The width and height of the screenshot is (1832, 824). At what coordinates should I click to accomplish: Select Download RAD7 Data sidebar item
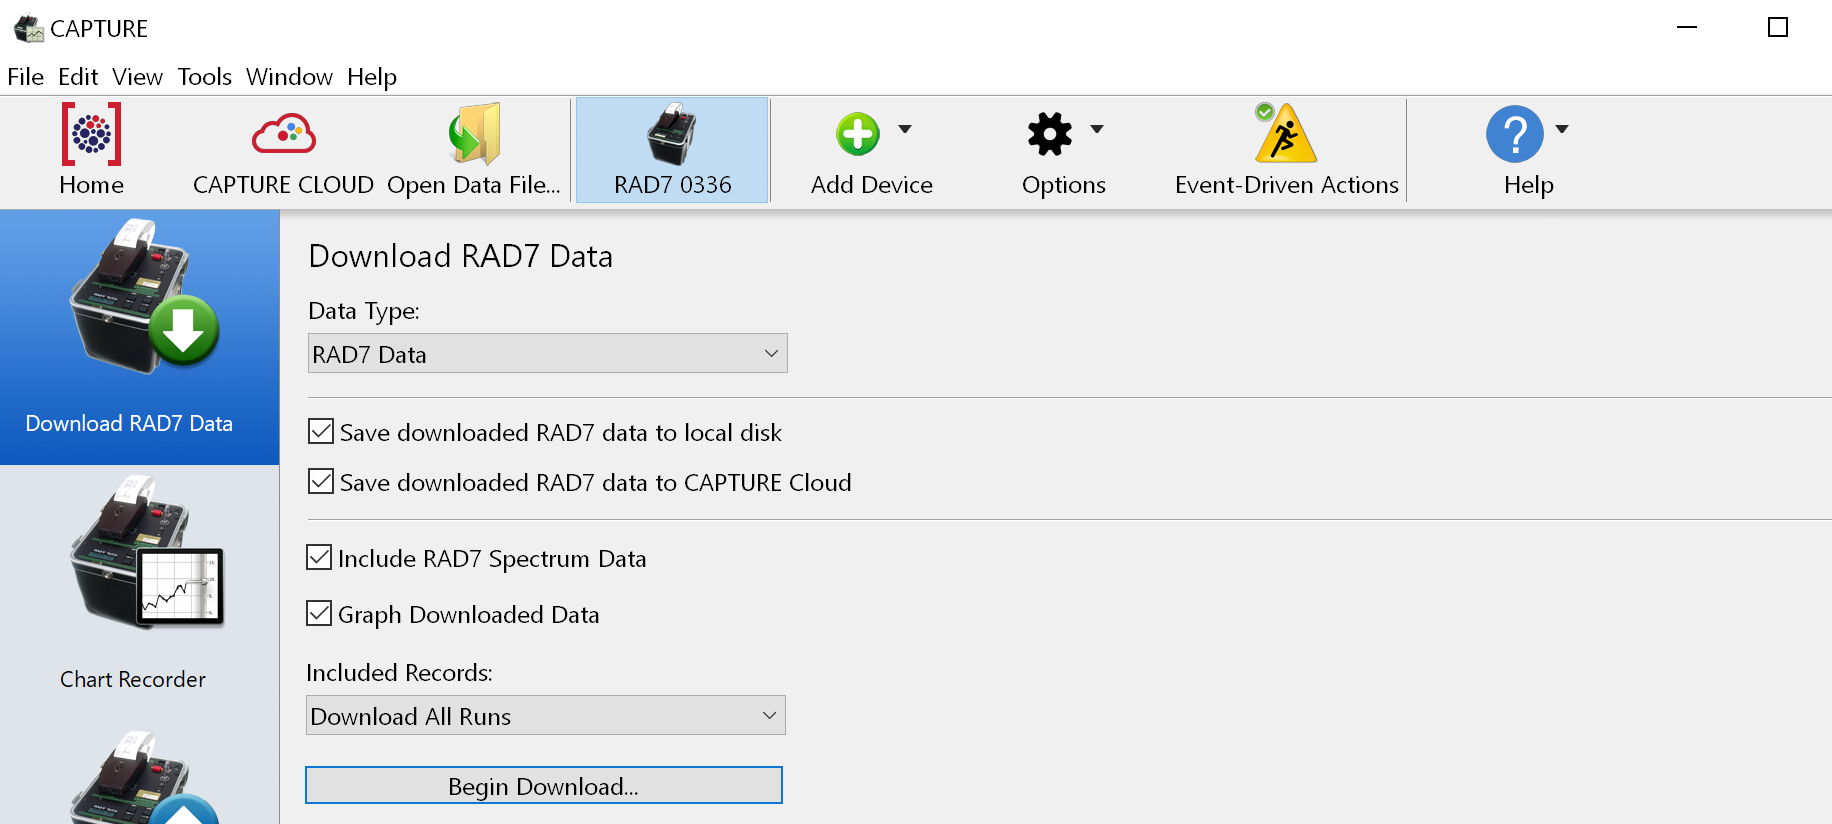click(139, 337)
